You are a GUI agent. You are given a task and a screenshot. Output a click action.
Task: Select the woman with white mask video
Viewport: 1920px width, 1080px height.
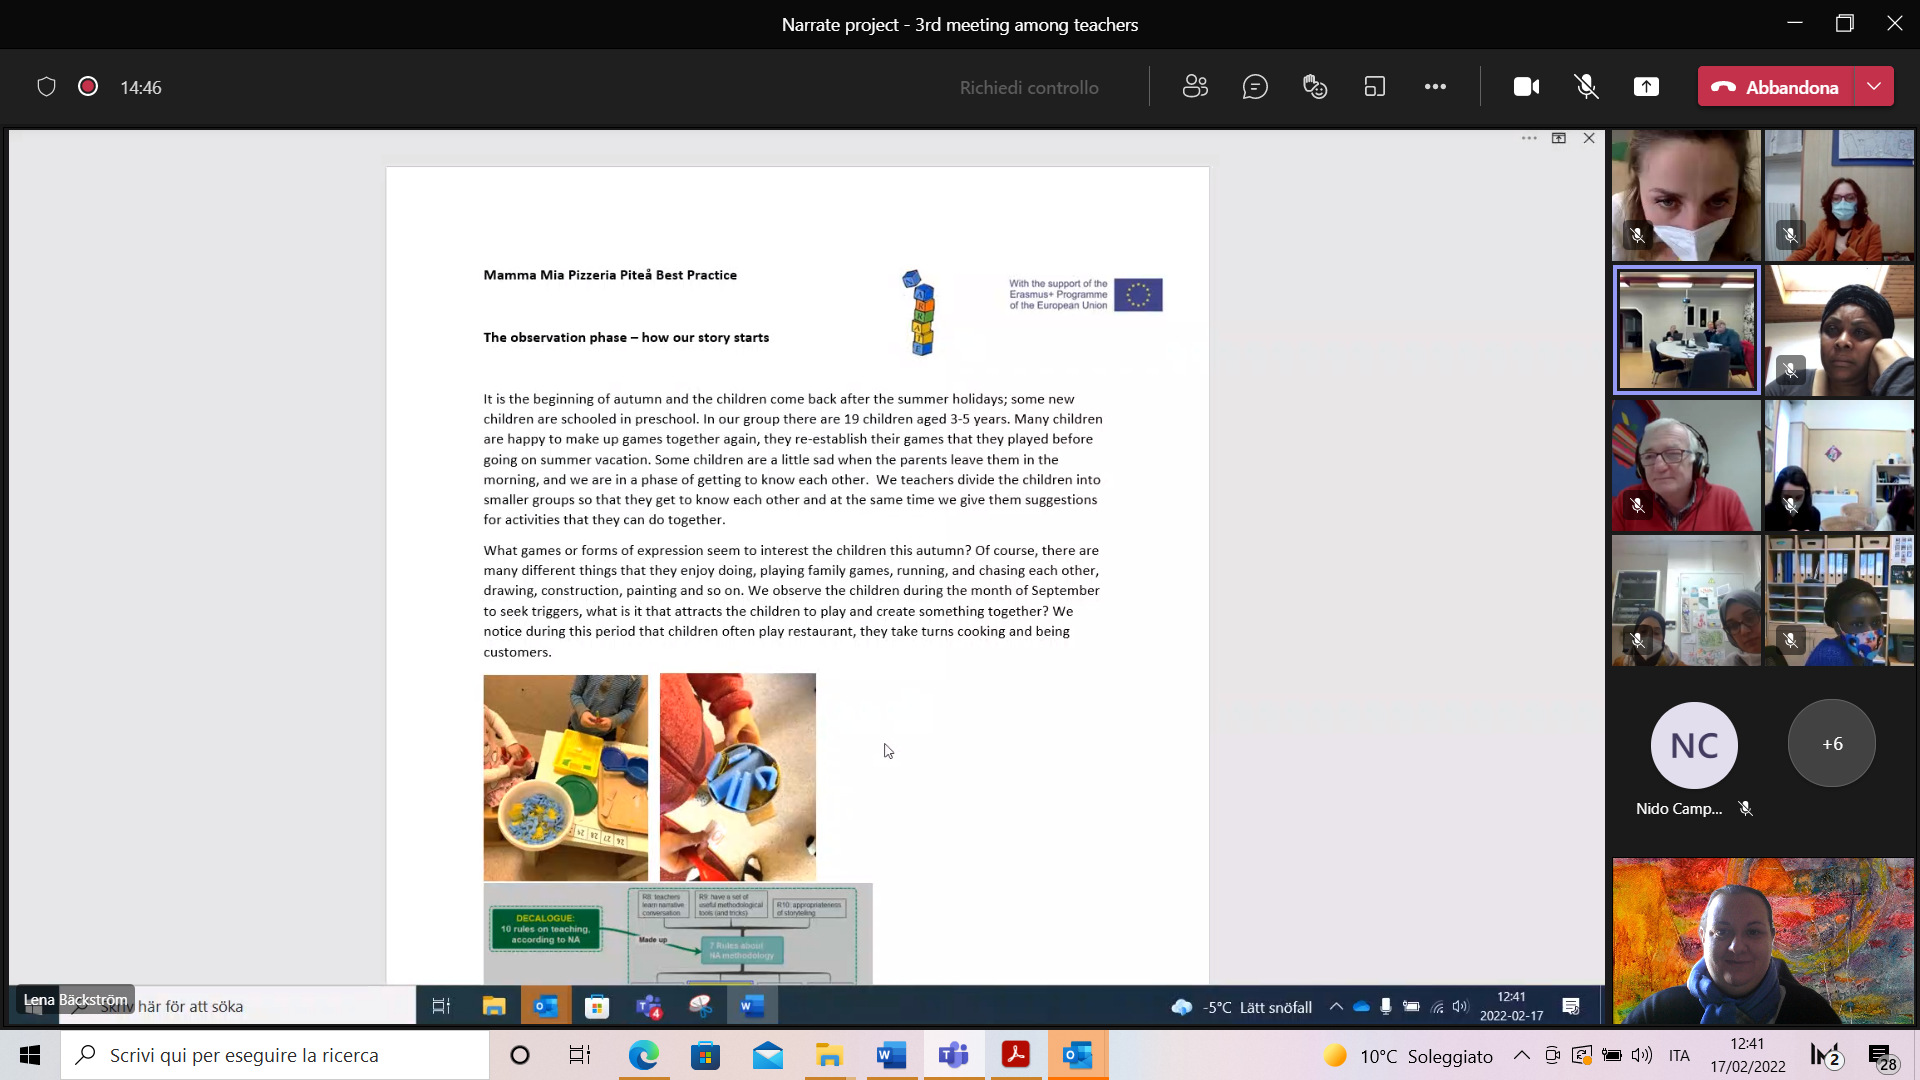[x=1686, y=196]
